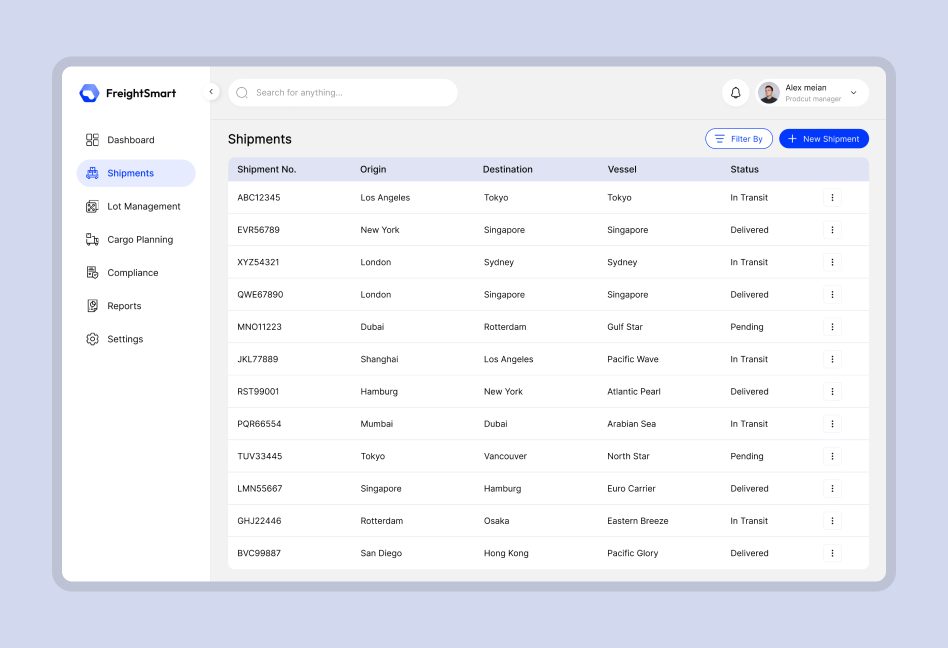Viewport: 948px width, 648px height.
Task: Click the Settings gear icon
Action: [92, 339]
